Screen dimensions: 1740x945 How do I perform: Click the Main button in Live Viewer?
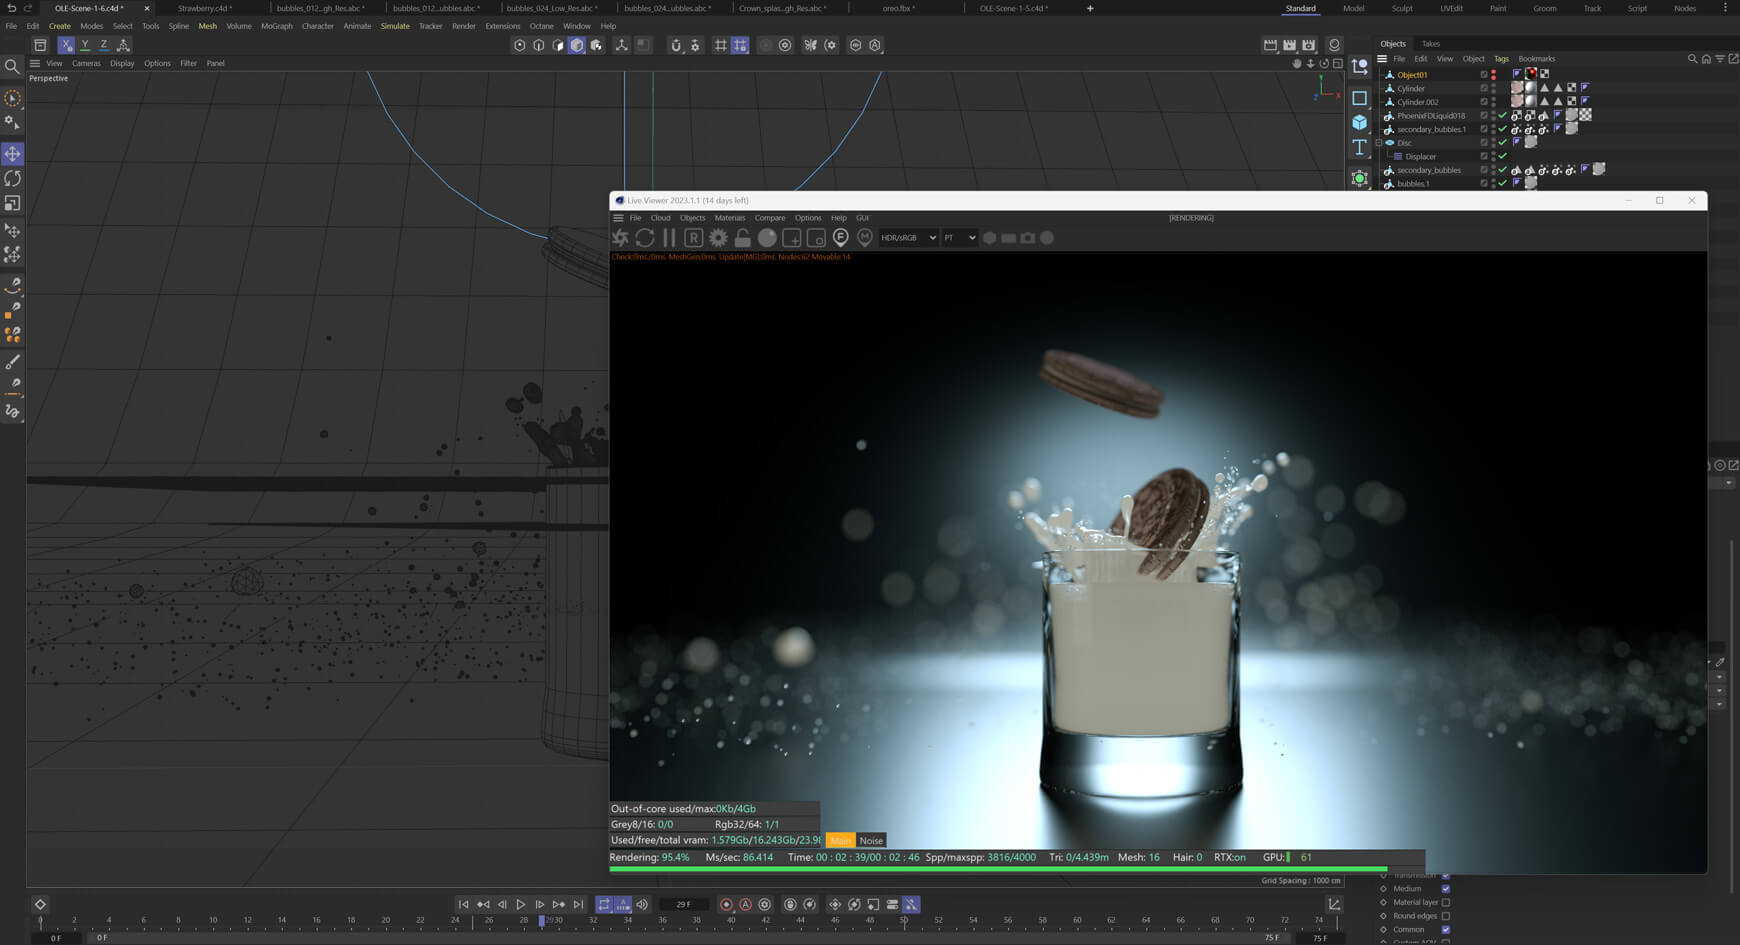click(840, 841)
